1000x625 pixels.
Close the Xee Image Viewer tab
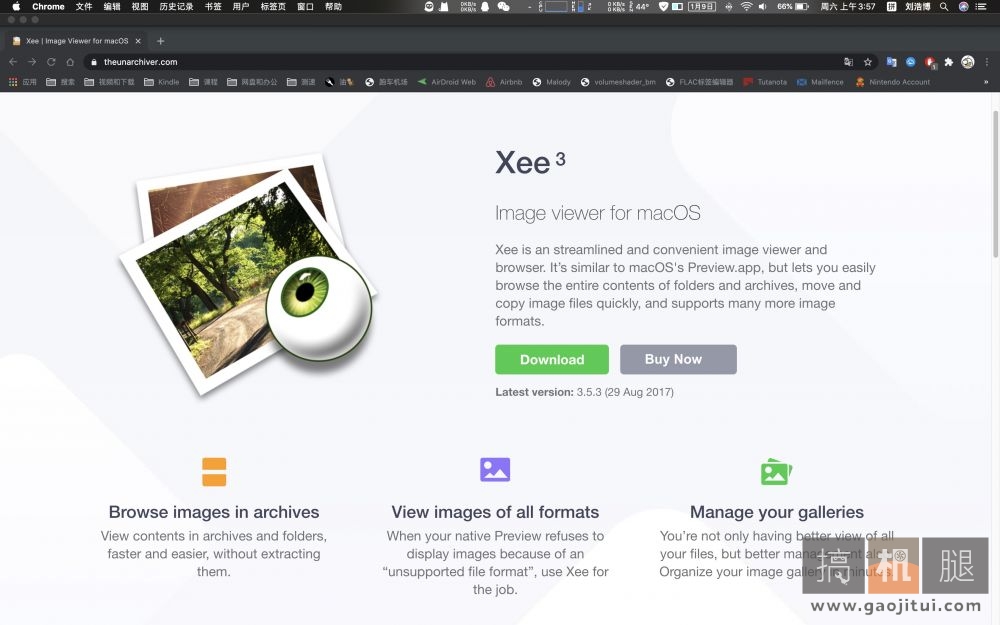click(x=138, y=41)
